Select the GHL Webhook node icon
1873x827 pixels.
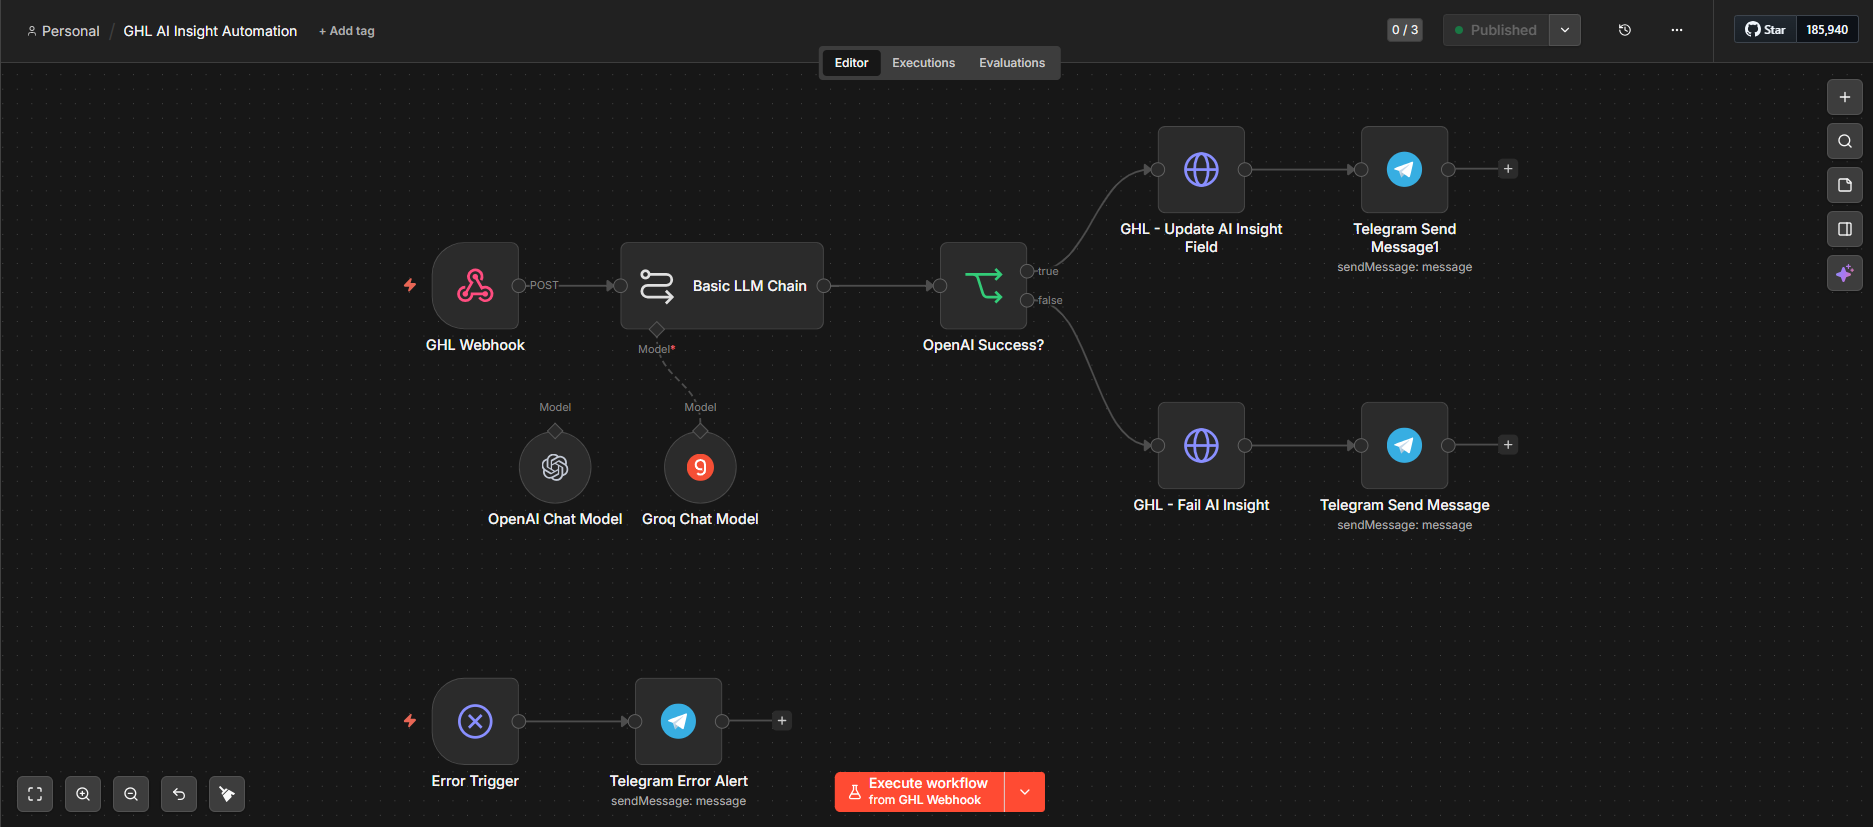[475, 286]
